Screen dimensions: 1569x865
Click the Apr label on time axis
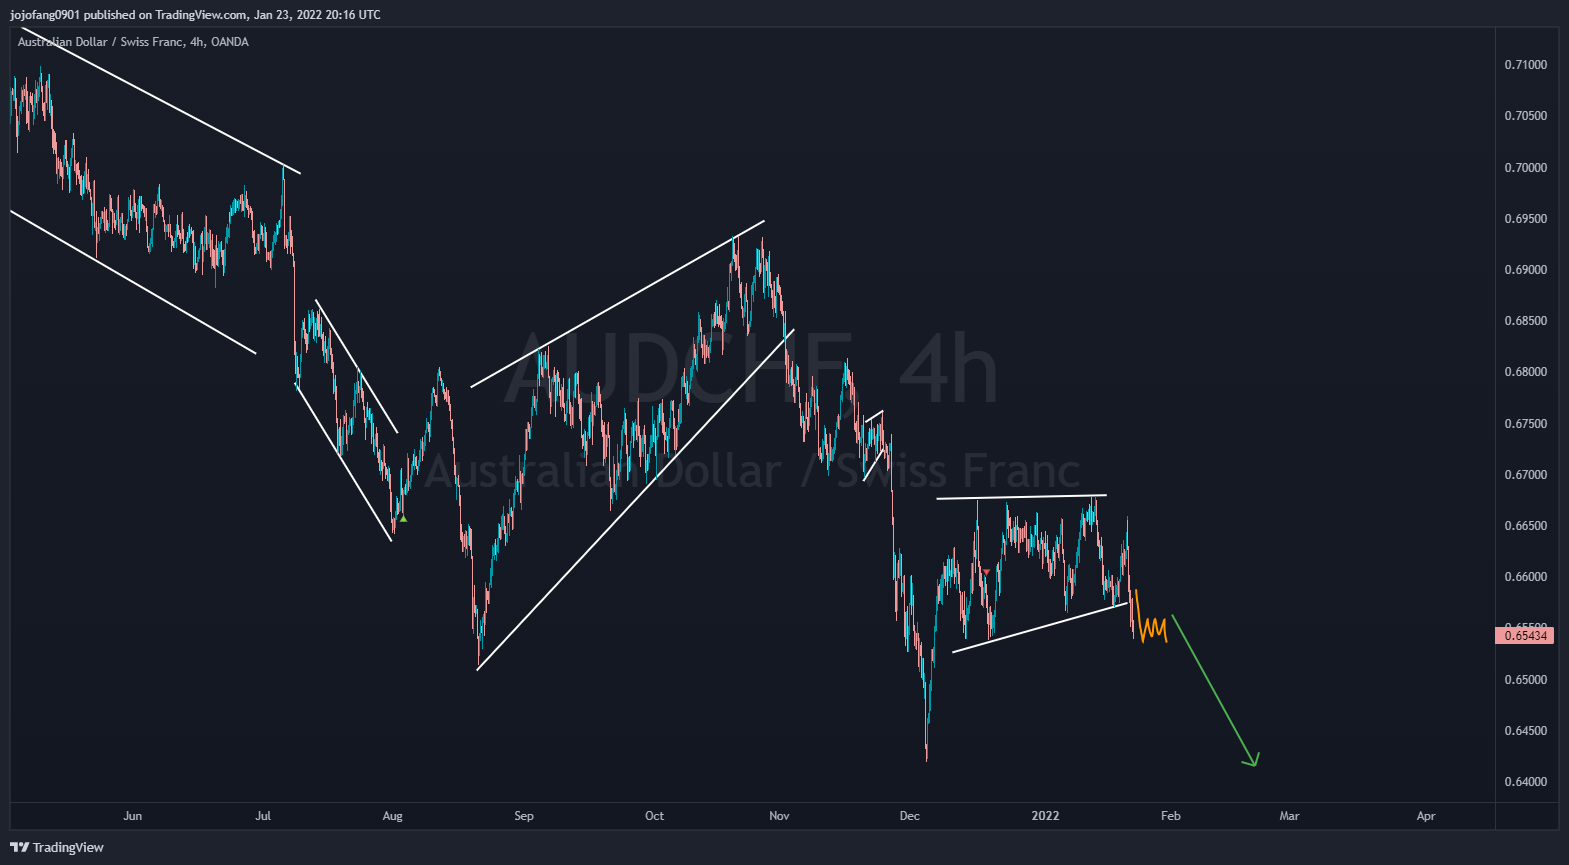click(x=1426, y=816)
